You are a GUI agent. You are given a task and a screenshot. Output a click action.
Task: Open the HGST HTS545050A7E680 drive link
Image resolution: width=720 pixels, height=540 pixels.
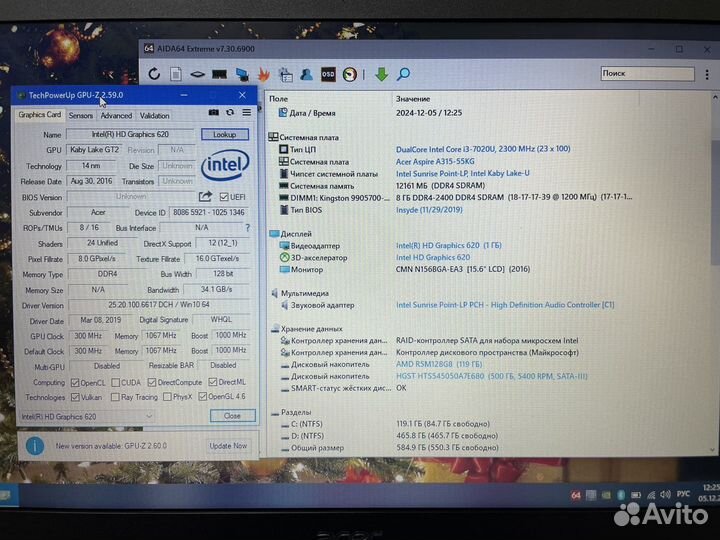click(x=492, y=376)
